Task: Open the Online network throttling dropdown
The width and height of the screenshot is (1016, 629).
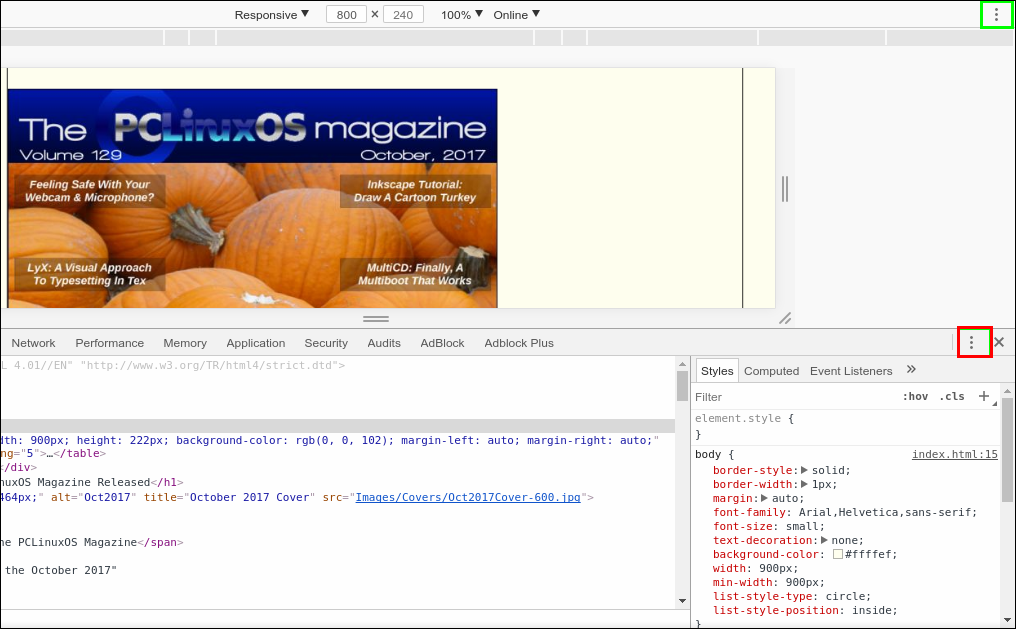Action: pos(516,14)
